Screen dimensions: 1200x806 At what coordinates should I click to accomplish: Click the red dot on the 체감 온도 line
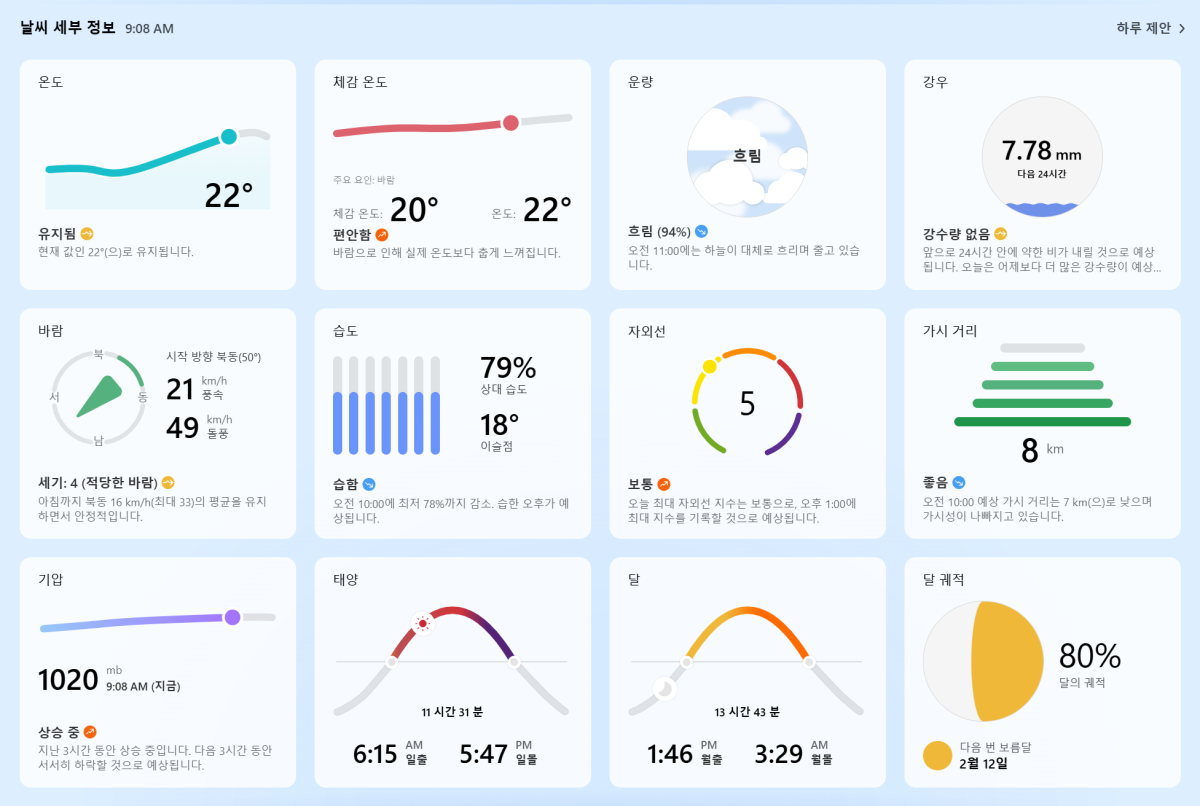click(x=511, y=122)
